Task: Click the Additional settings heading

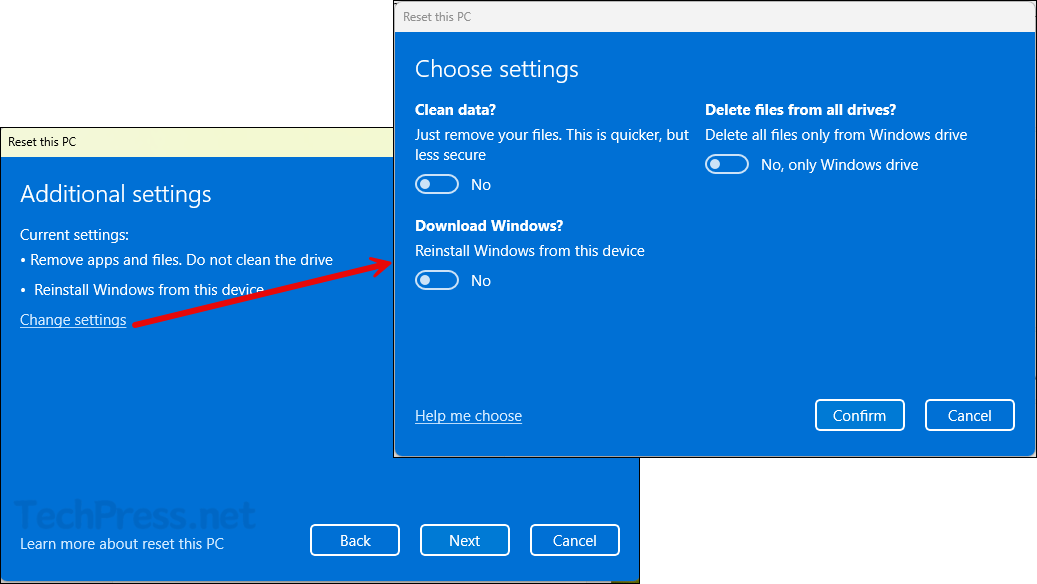Action: (116, 194)
